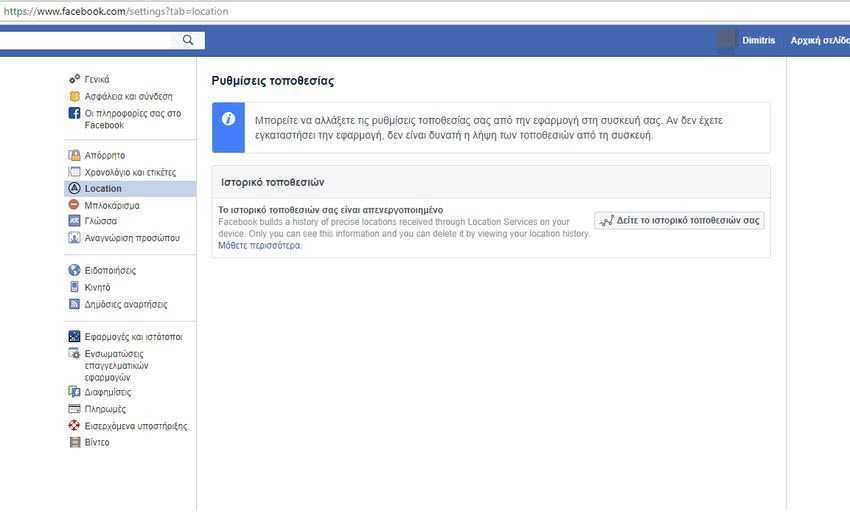
Task: Open the Πληρωμές settings tab
Action: pos(105,409)
